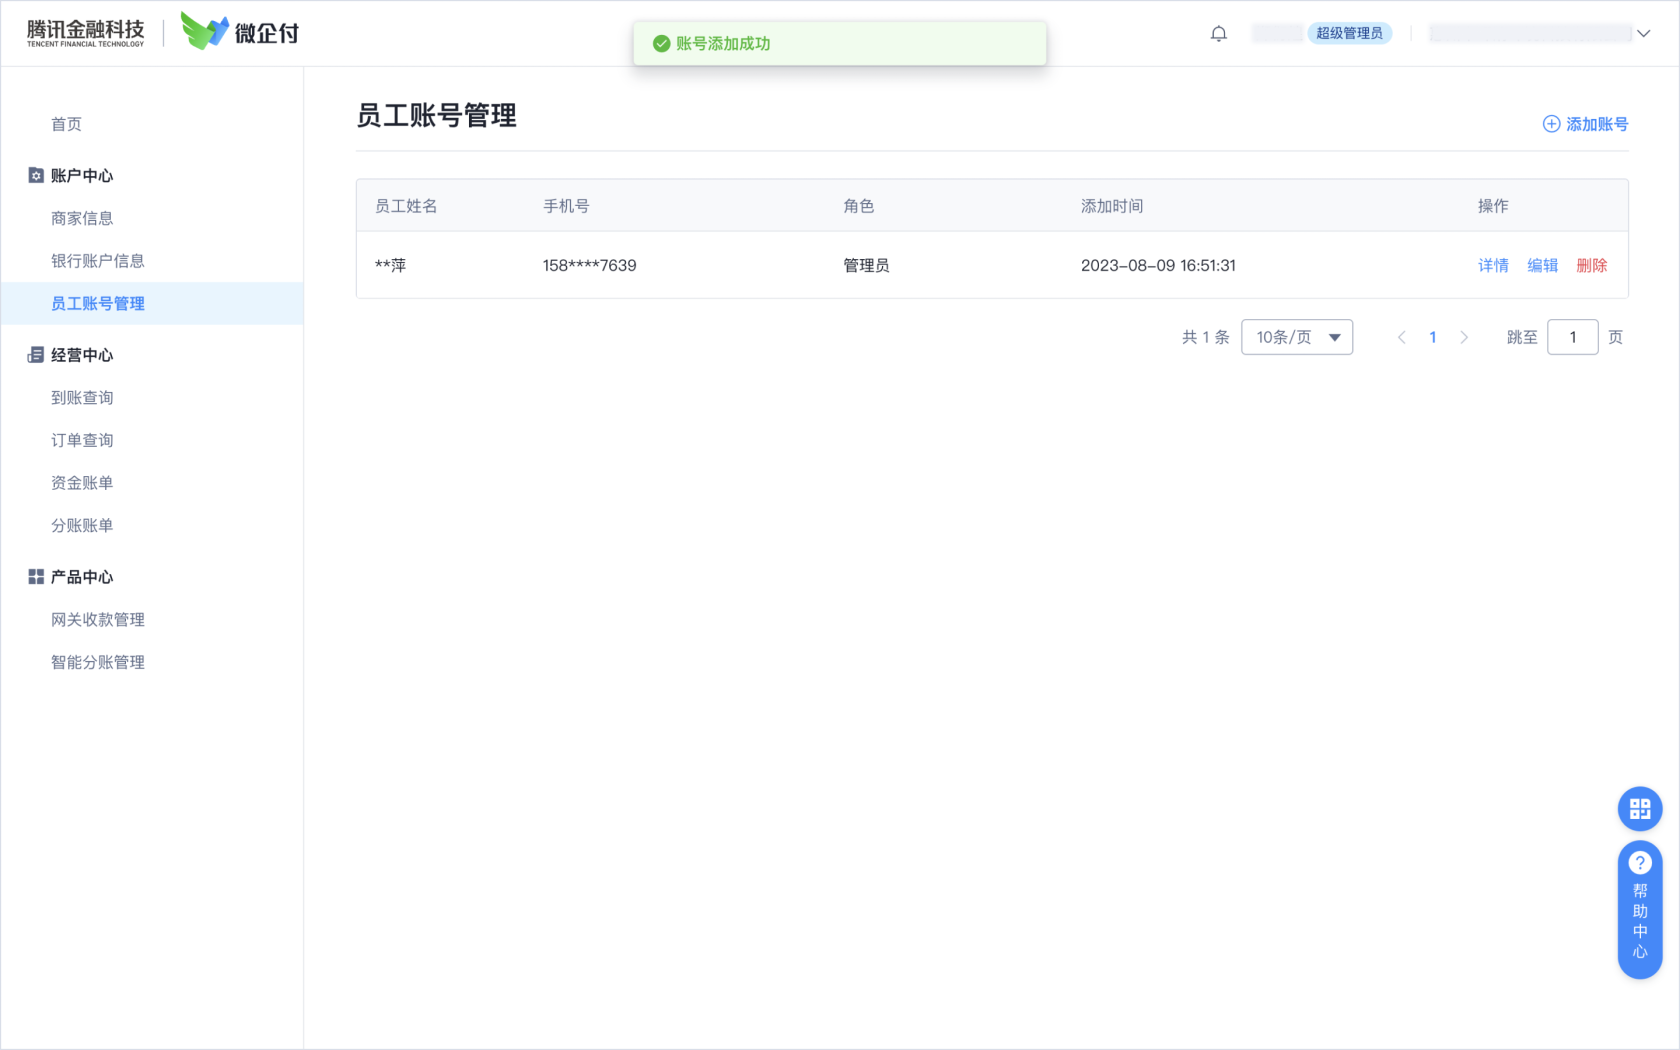Viewport: 1680px width, 1050px height.
Task: Click the 账户中心 section header
Action: (x=82, y=175)
